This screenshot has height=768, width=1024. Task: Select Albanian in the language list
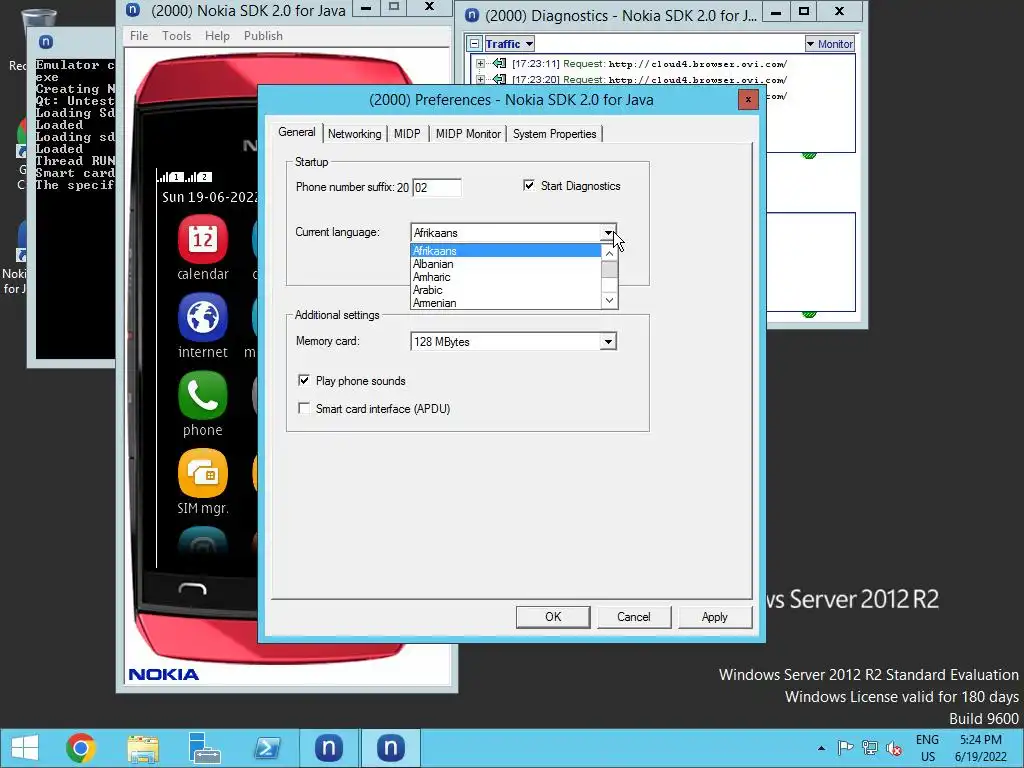[505, 264]
